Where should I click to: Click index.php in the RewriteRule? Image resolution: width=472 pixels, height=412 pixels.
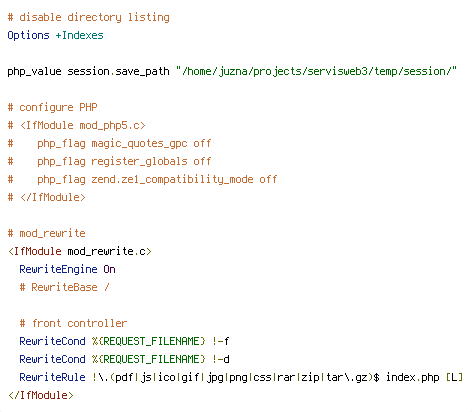pyautogui.click(x=413, y=377)
